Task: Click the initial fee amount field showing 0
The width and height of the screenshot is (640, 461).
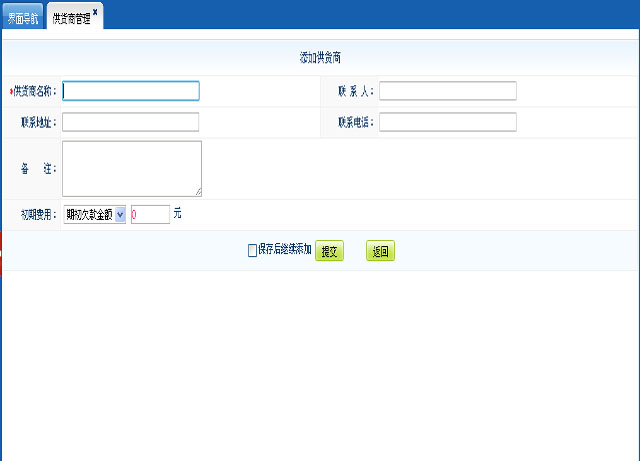Action: [x=150, y=214]
